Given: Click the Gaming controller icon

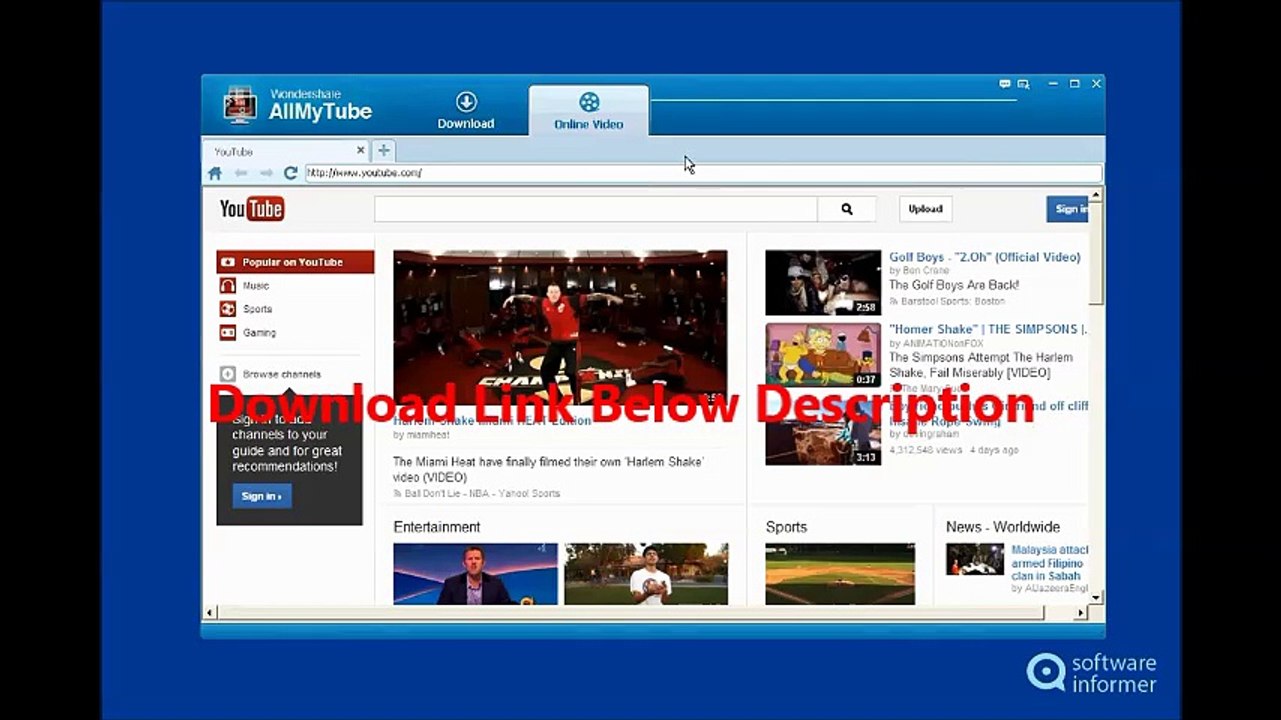Looking at the screenshot, I should [x=228, y=333].
